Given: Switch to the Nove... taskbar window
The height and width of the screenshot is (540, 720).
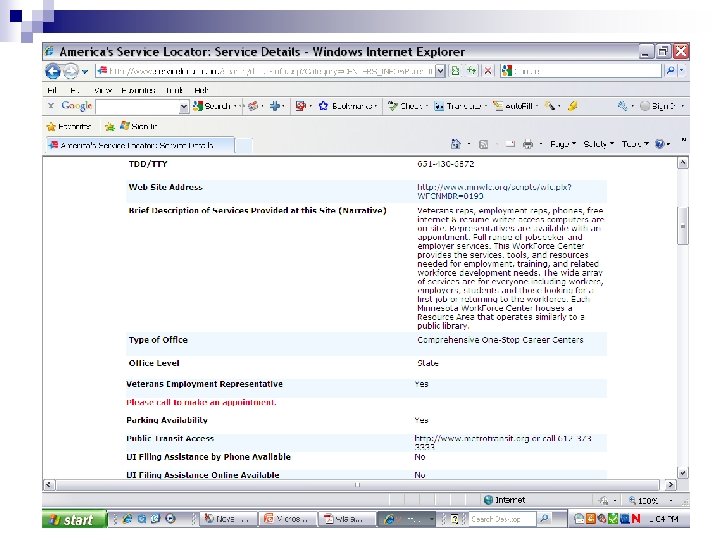Looking at the screenshot, I should 228,519.
